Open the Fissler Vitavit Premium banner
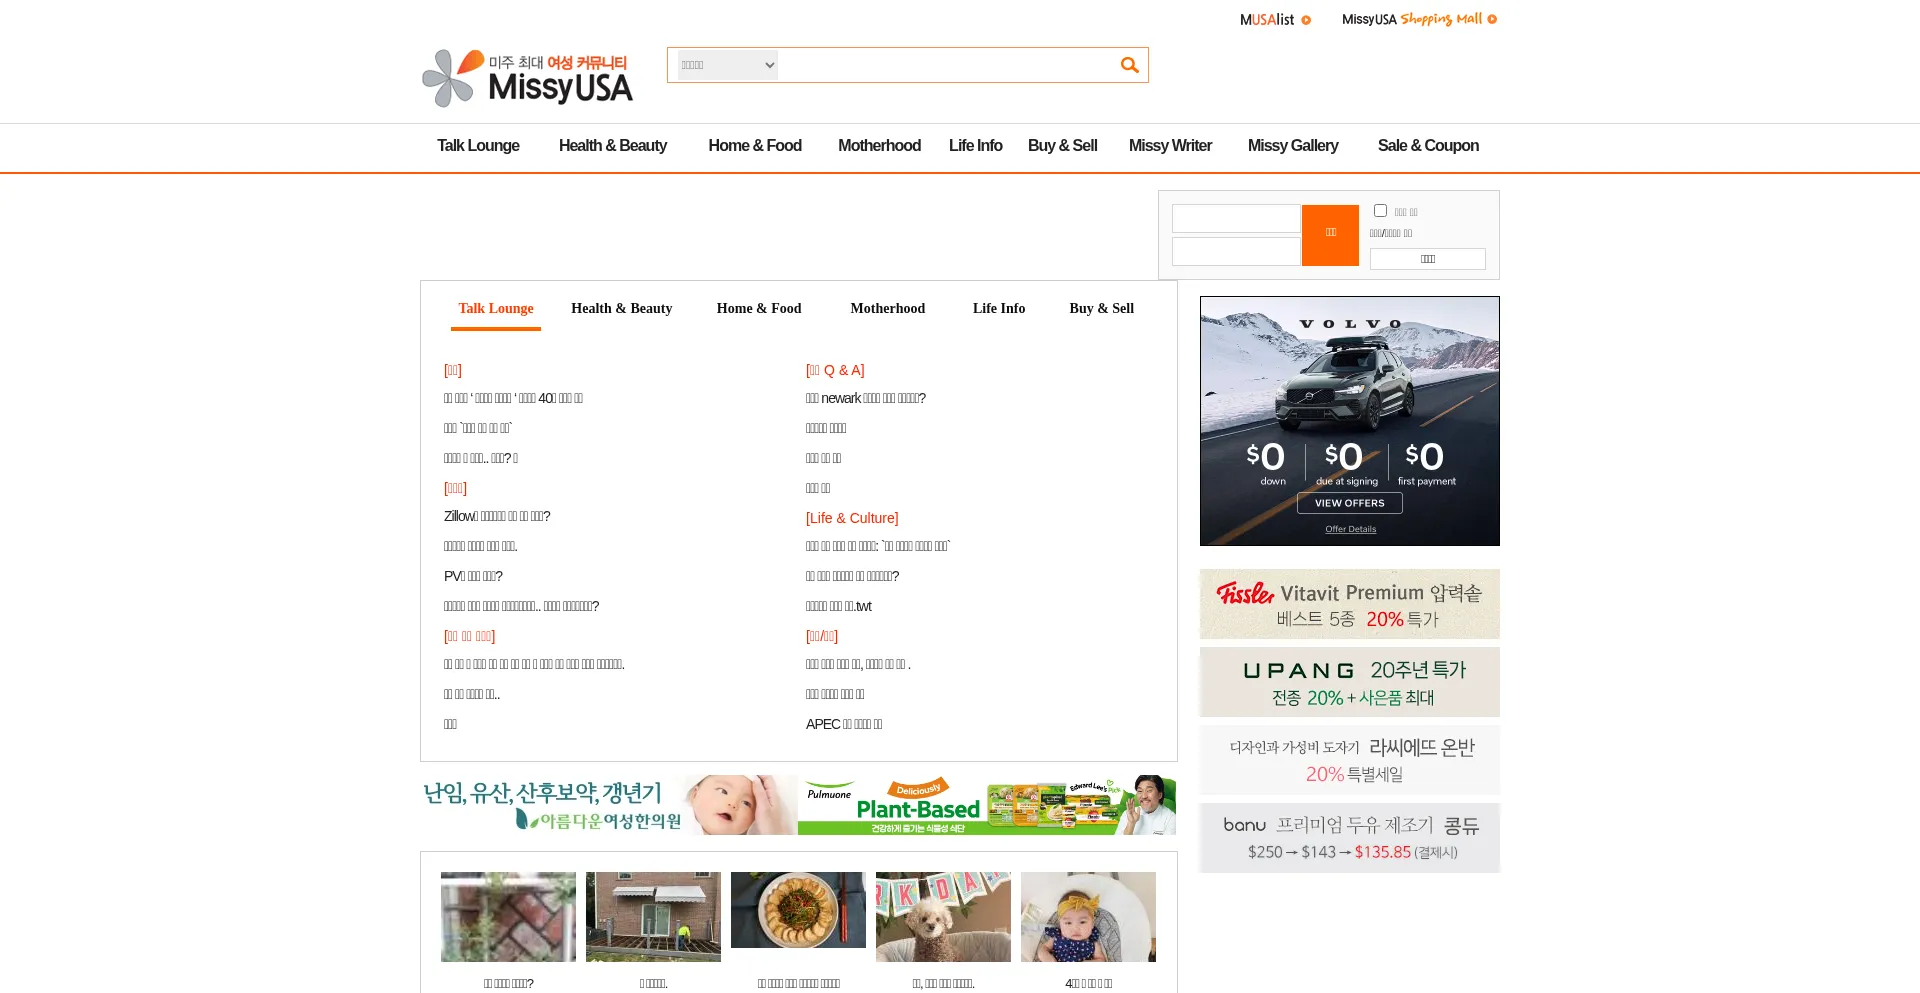The image size is (1920, 993). (x=1349, y=604)
